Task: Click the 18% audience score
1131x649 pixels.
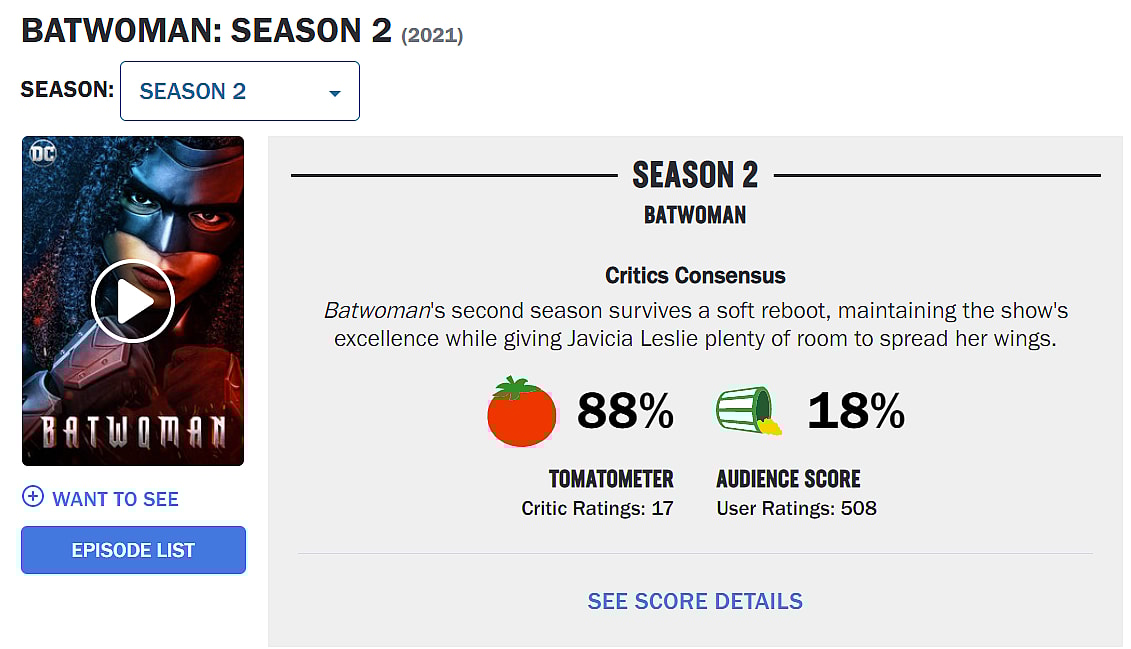Action: (856, 411)
